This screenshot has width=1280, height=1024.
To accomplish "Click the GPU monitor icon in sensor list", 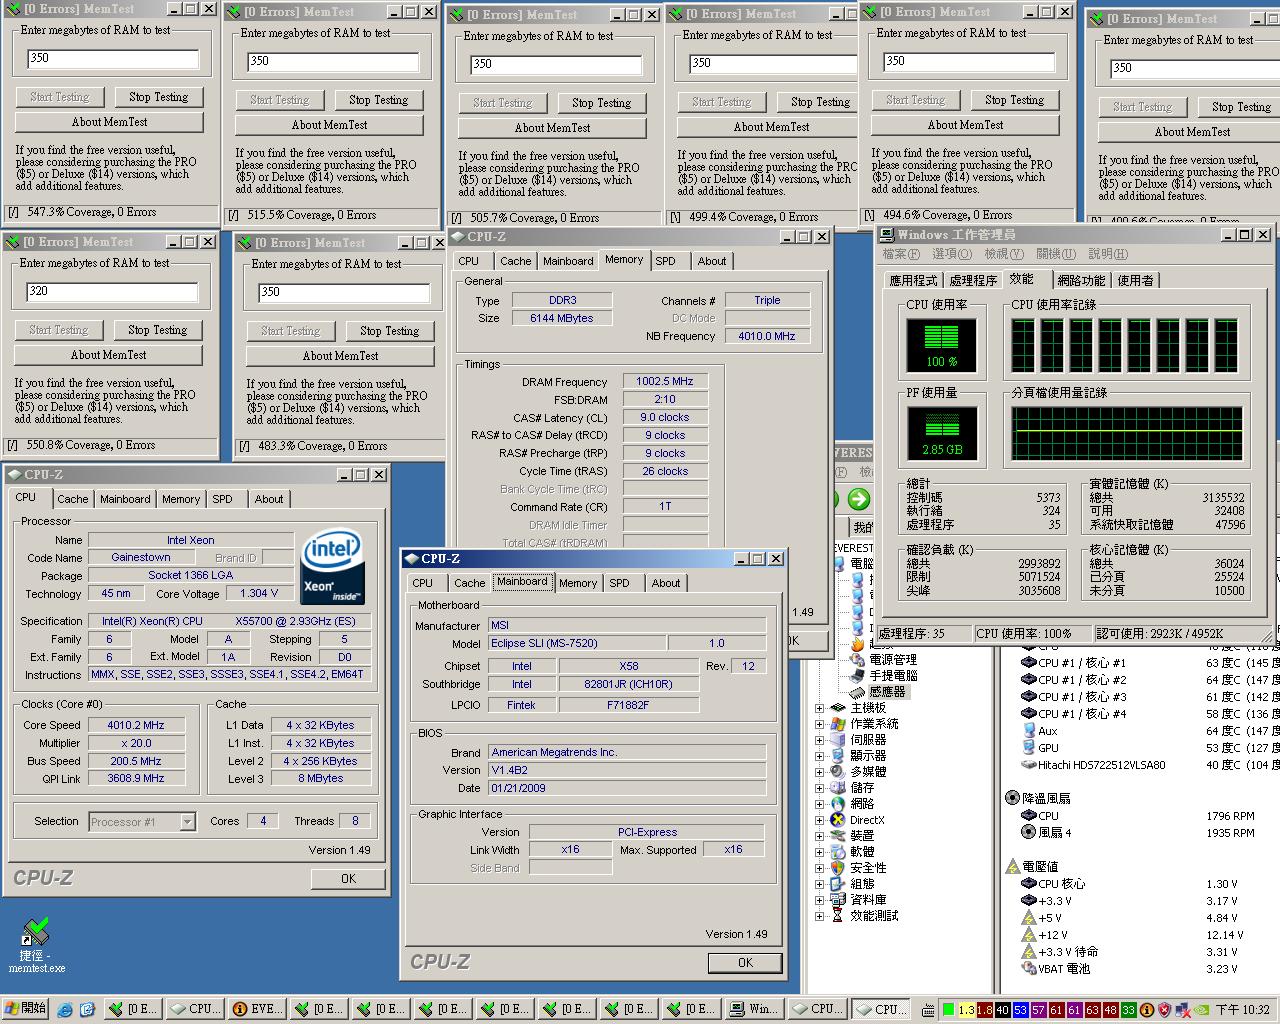I will 1028,748.
